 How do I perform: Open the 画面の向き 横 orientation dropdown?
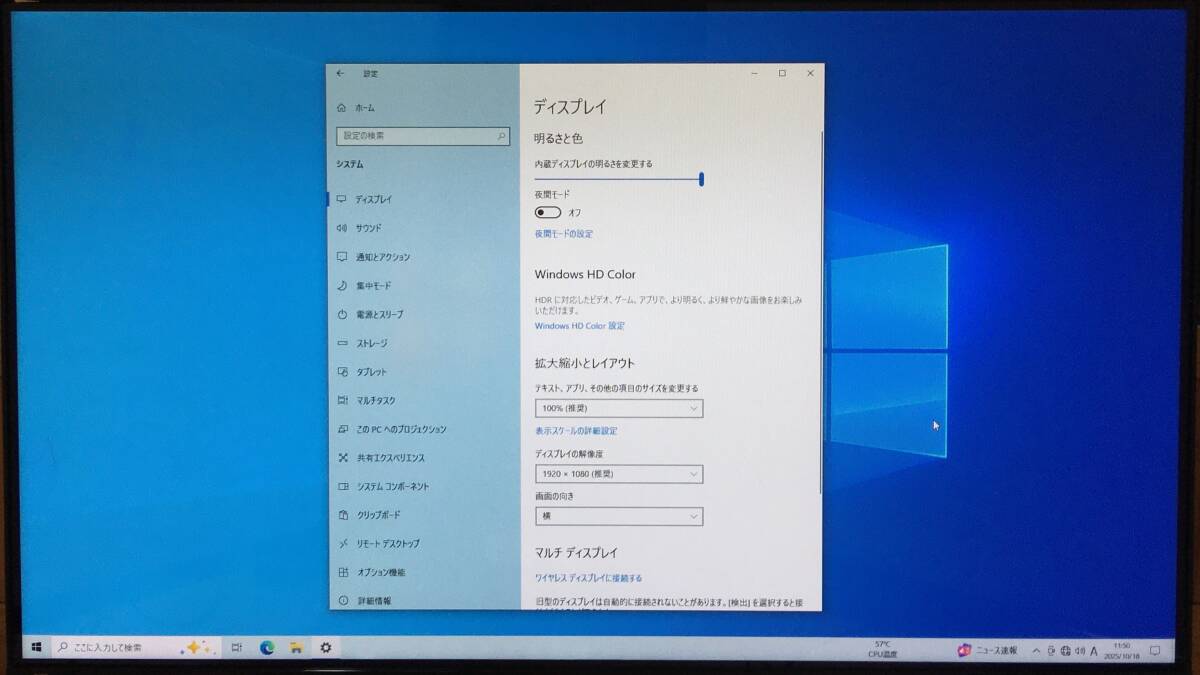tap(619, 516)
